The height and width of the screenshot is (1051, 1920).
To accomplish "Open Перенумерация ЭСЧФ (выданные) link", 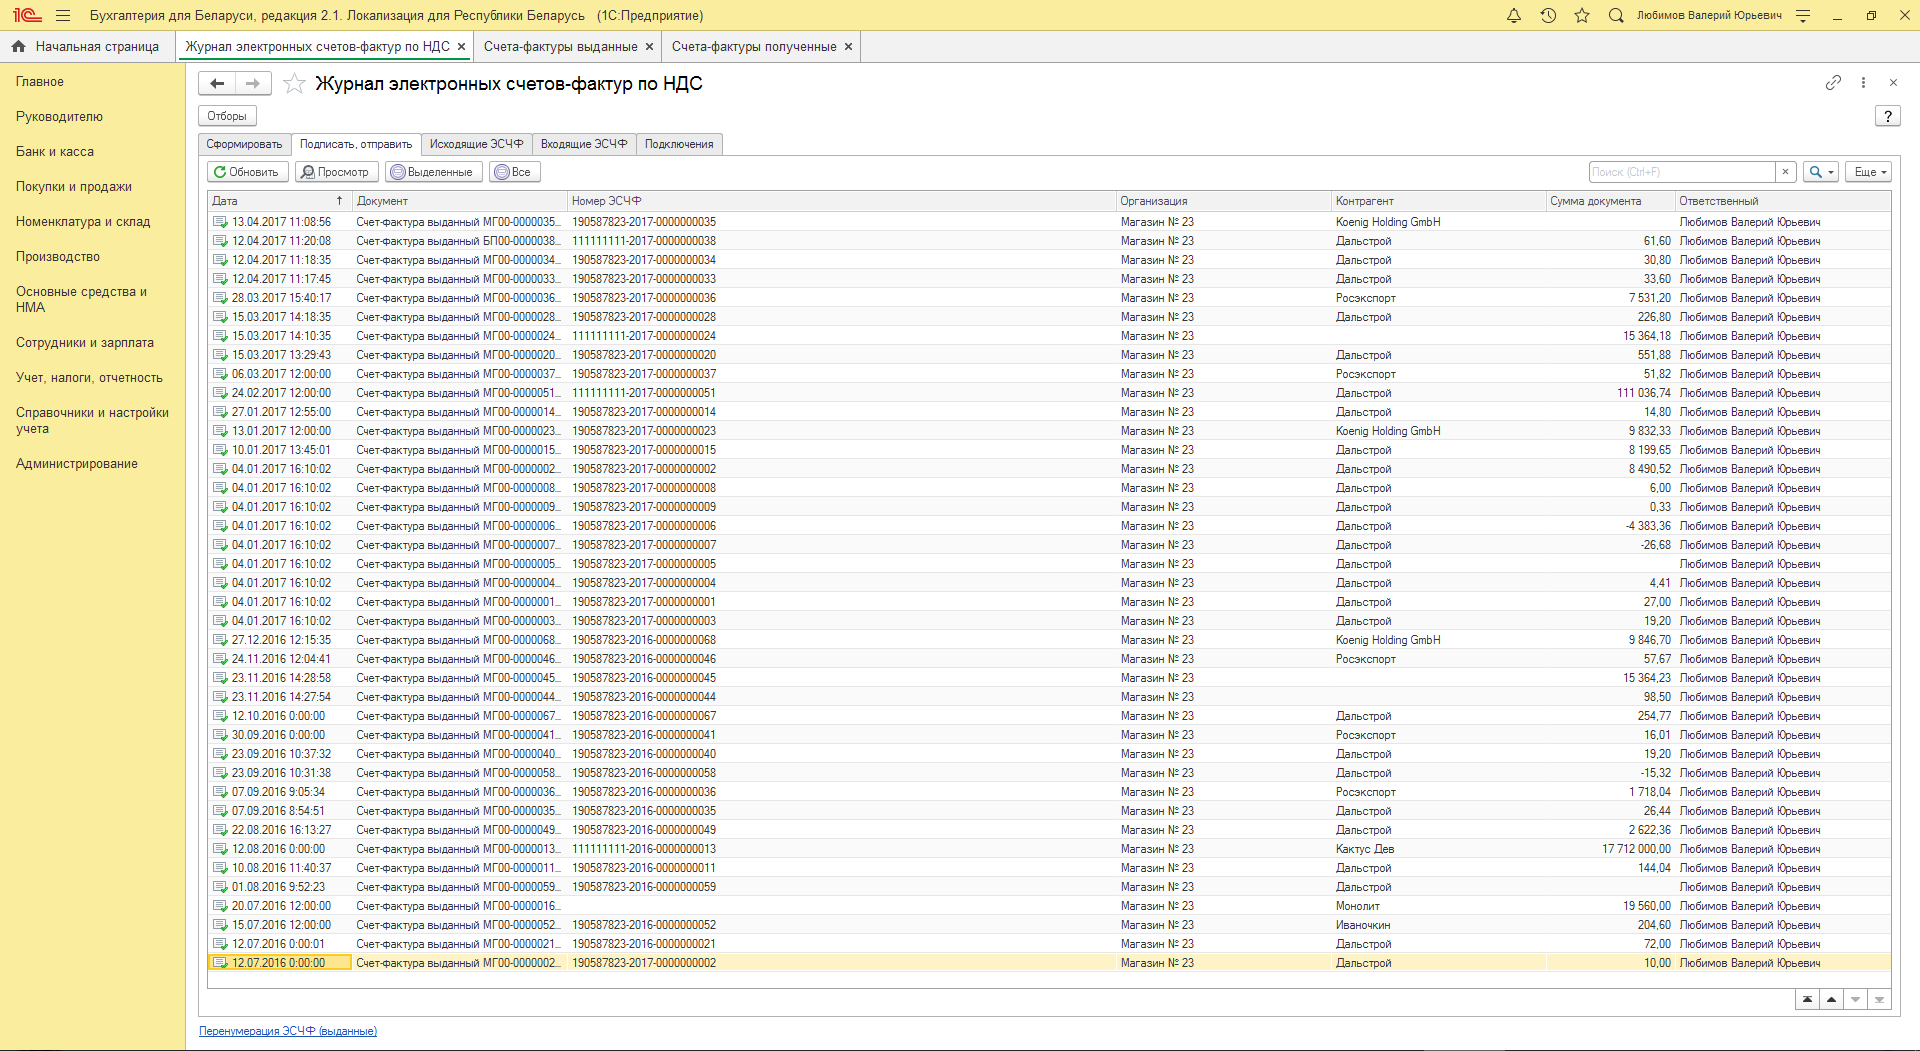I will 288,1031.
